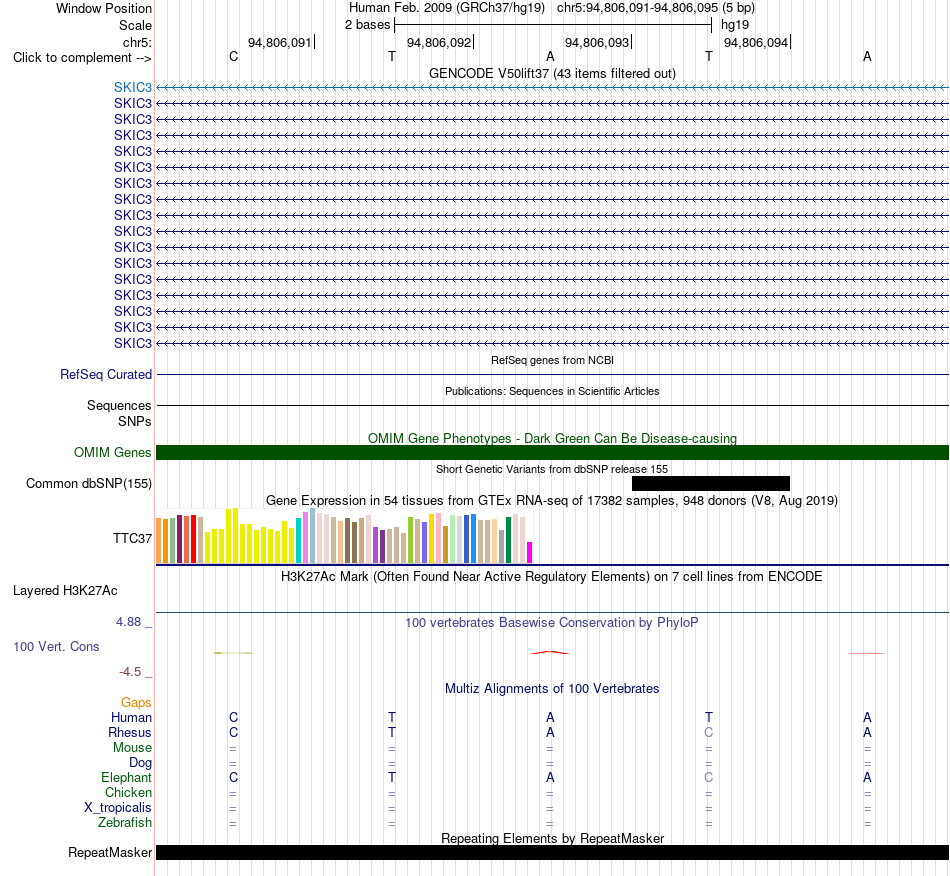Click the chr5: ruler label
Screen dimensions: 950x876
pos(137,42)
